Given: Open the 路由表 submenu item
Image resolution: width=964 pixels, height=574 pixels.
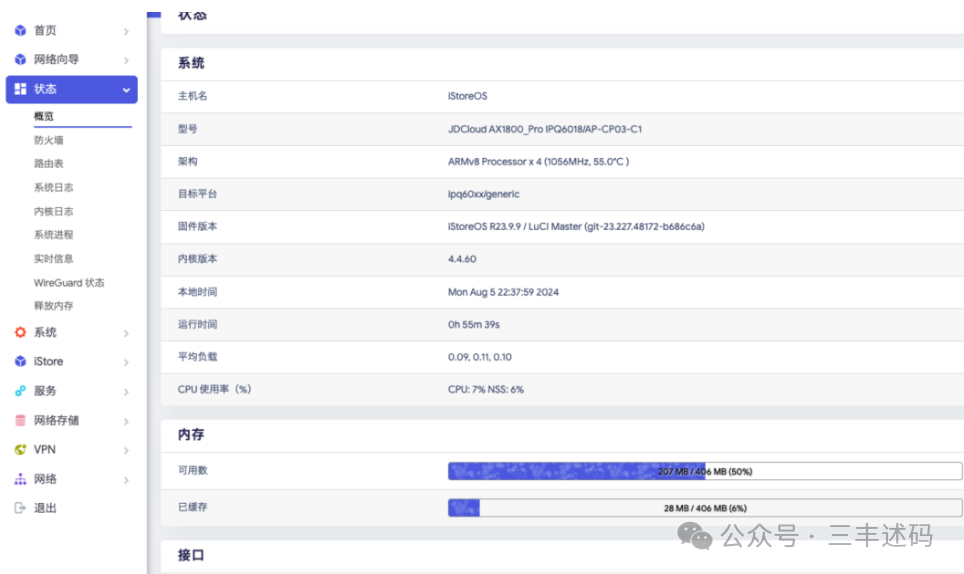Looking at the screenshot, I should [x=49, y=163].
